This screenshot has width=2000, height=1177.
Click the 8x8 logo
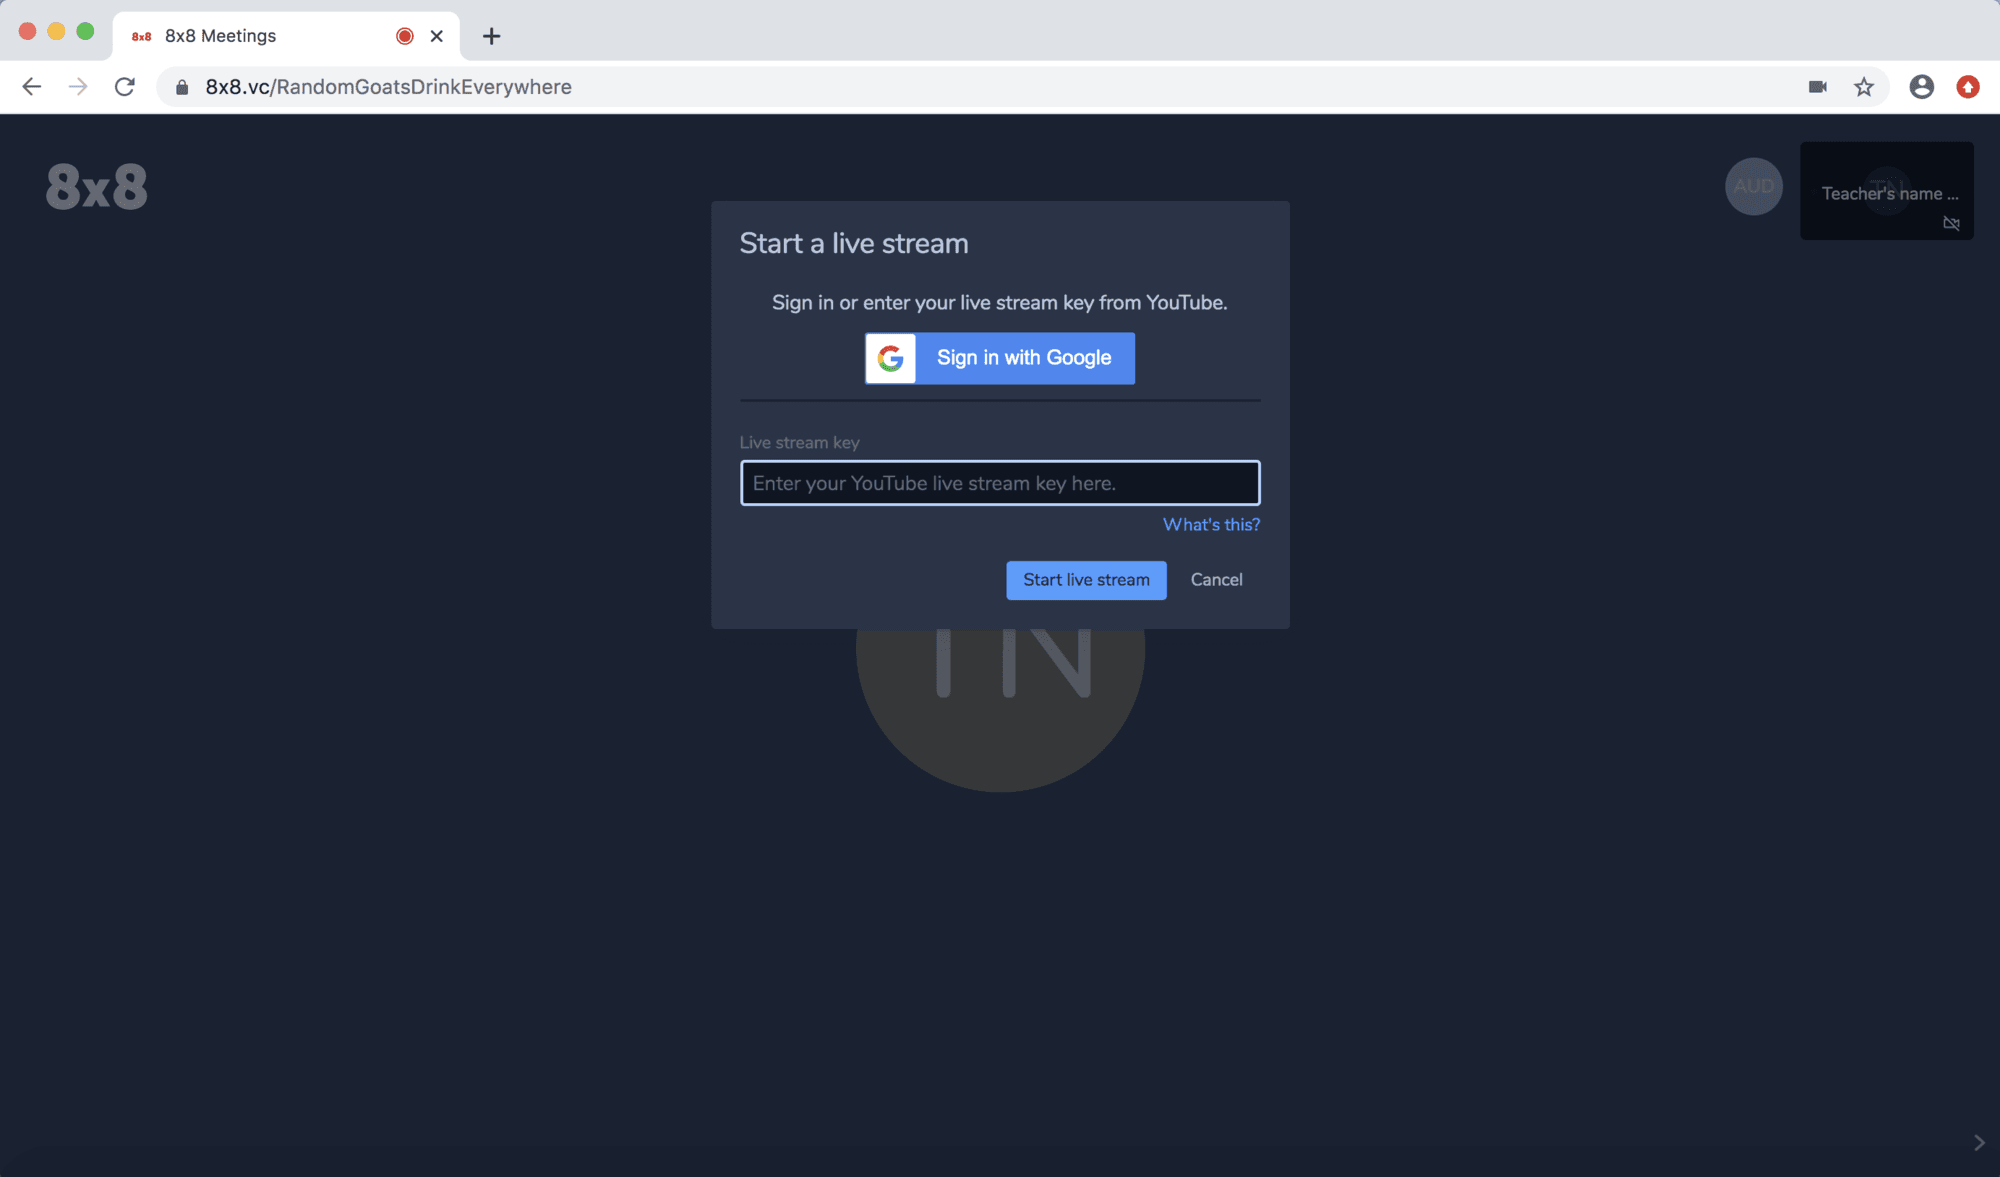coord(97,187)
